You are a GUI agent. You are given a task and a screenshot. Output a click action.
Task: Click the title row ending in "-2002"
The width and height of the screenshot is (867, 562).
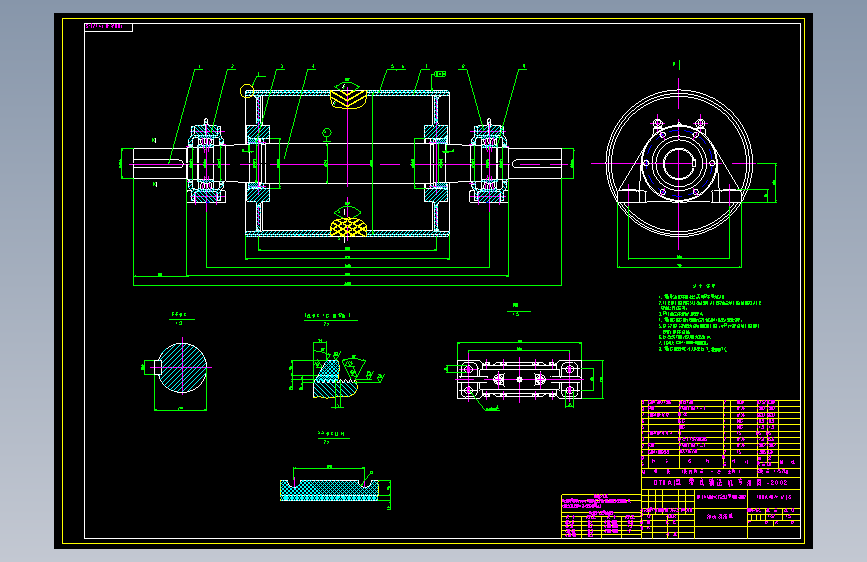(x=721, y=482)
